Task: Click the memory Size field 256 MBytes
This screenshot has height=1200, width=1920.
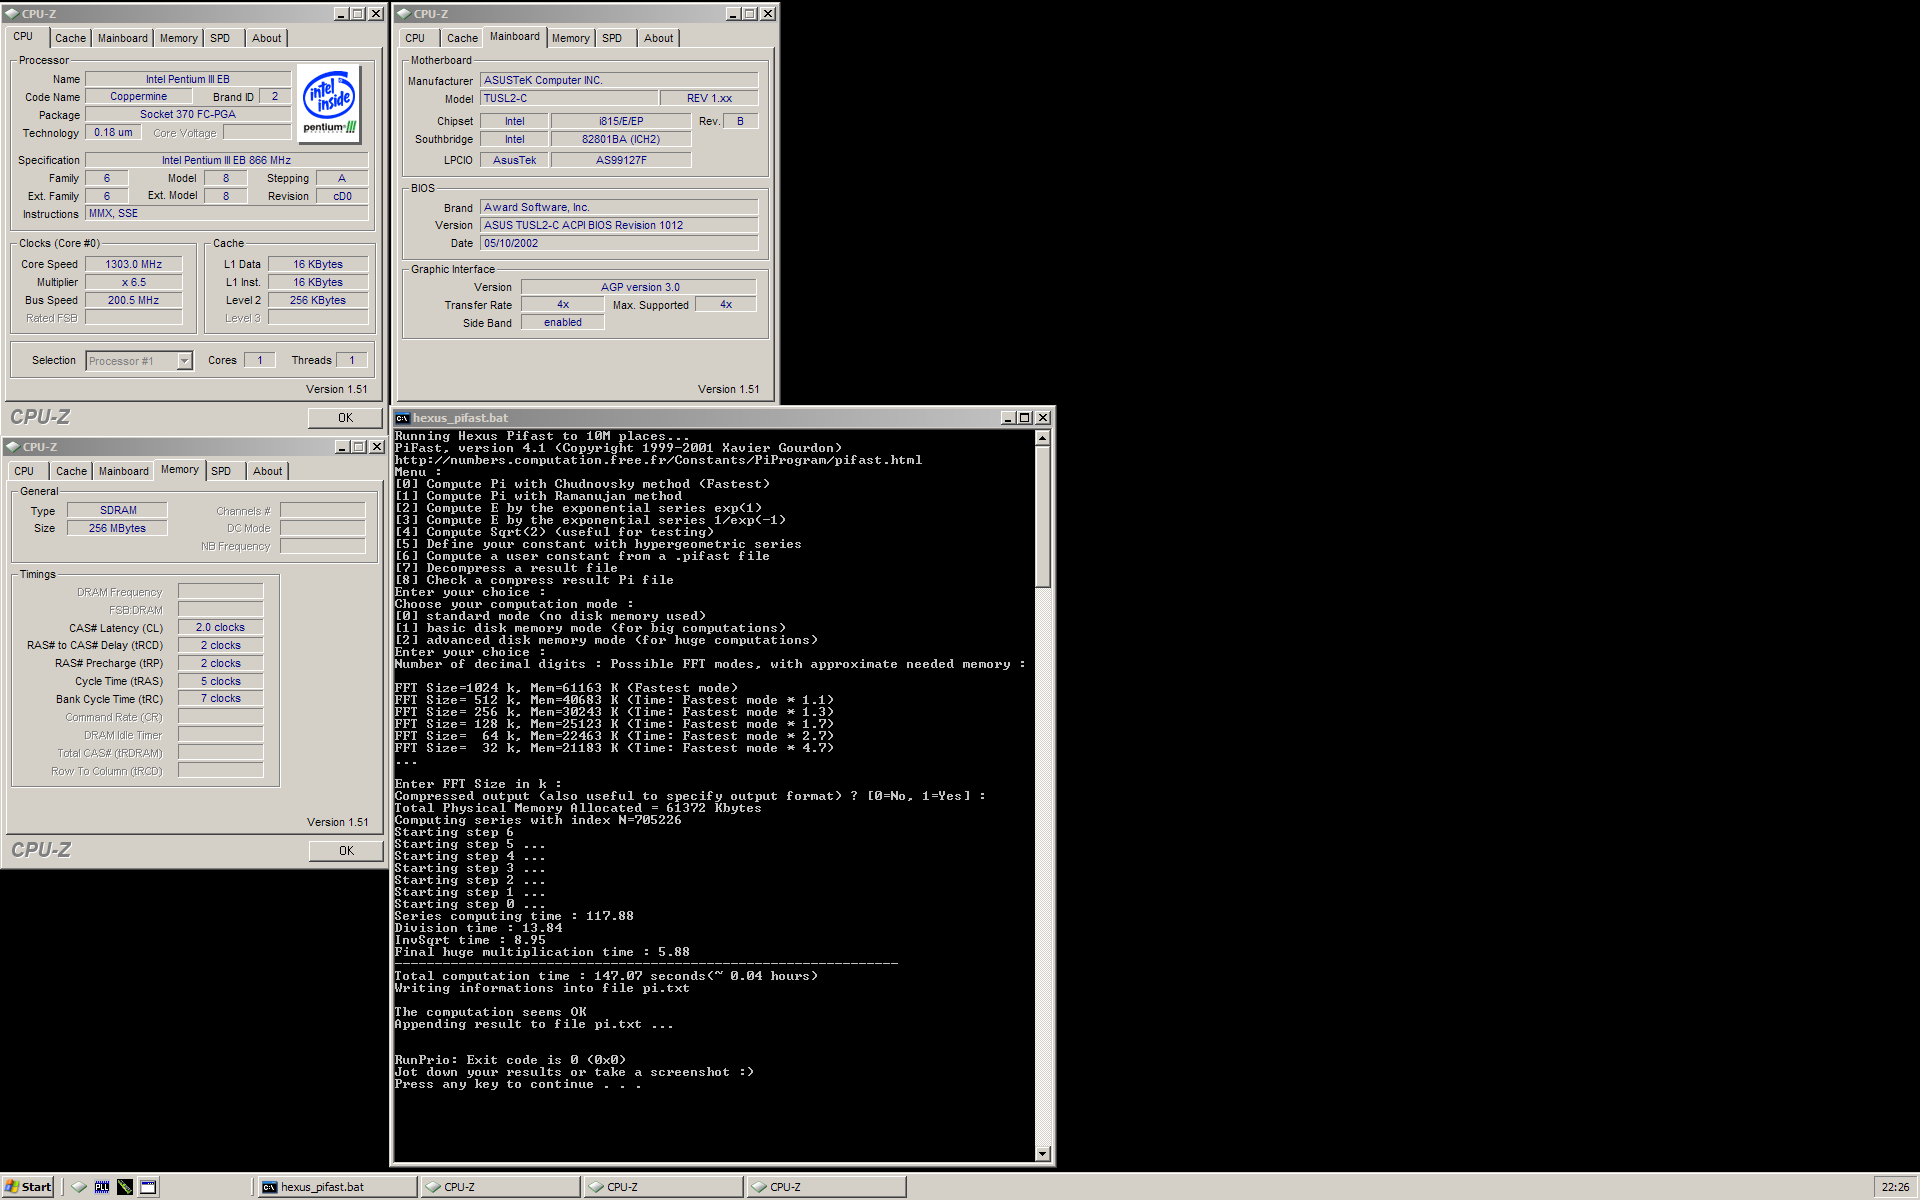Action: coord(118,529)
